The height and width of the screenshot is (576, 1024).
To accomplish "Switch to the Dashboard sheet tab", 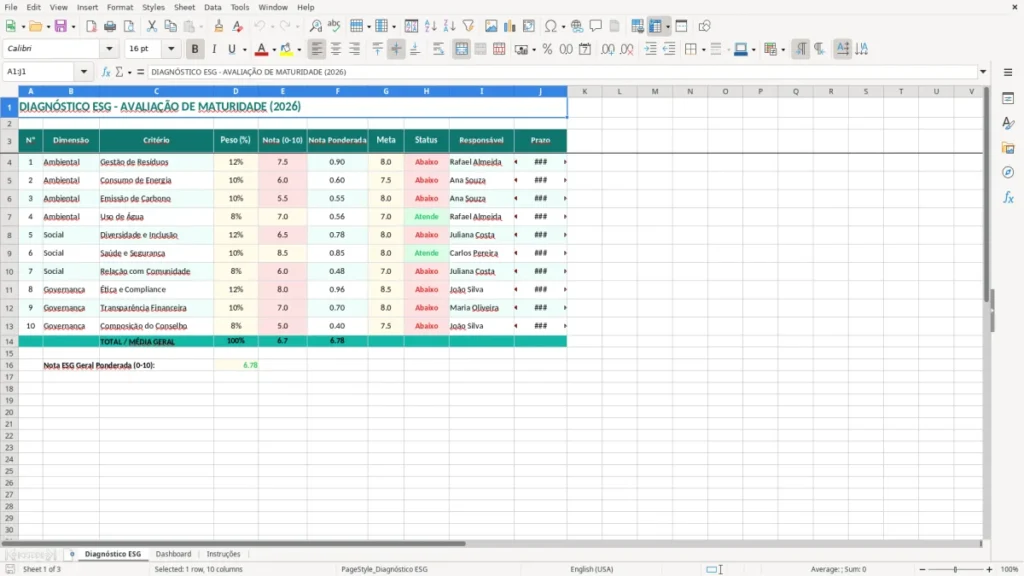I will (x=173, y=554).
